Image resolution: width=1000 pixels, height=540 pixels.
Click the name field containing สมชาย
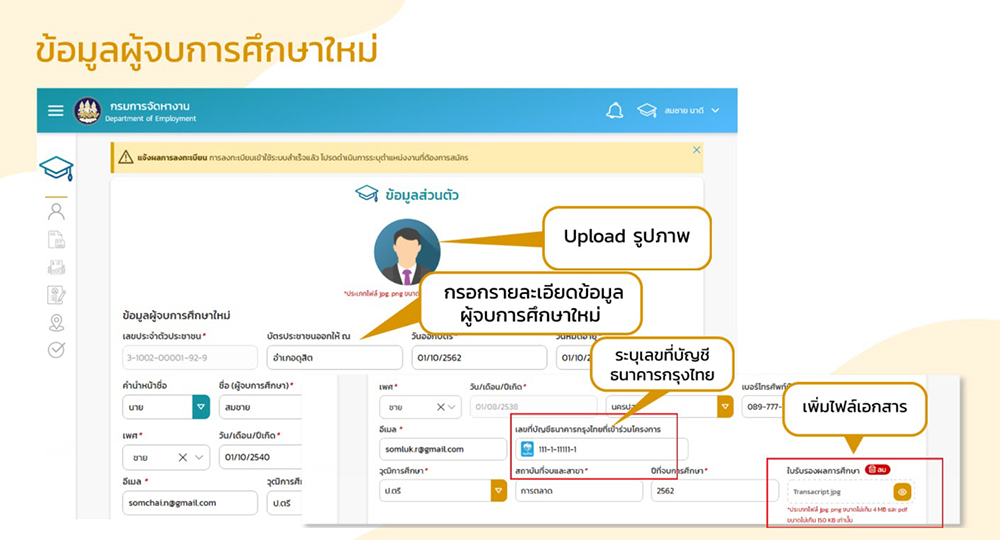(260, 407)
